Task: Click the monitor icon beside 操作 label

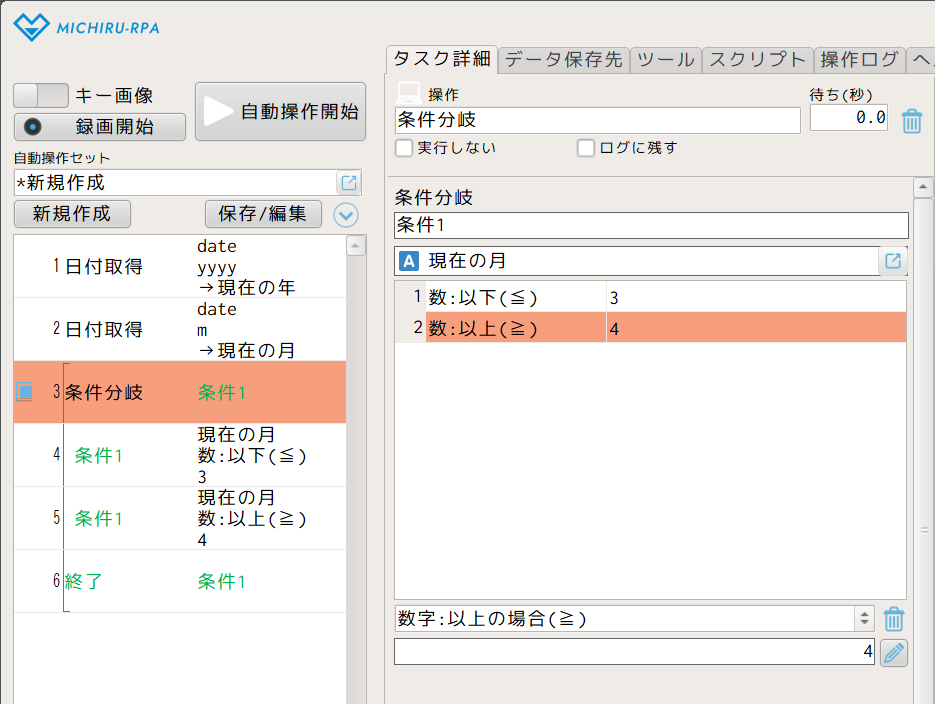Action: 408,93
